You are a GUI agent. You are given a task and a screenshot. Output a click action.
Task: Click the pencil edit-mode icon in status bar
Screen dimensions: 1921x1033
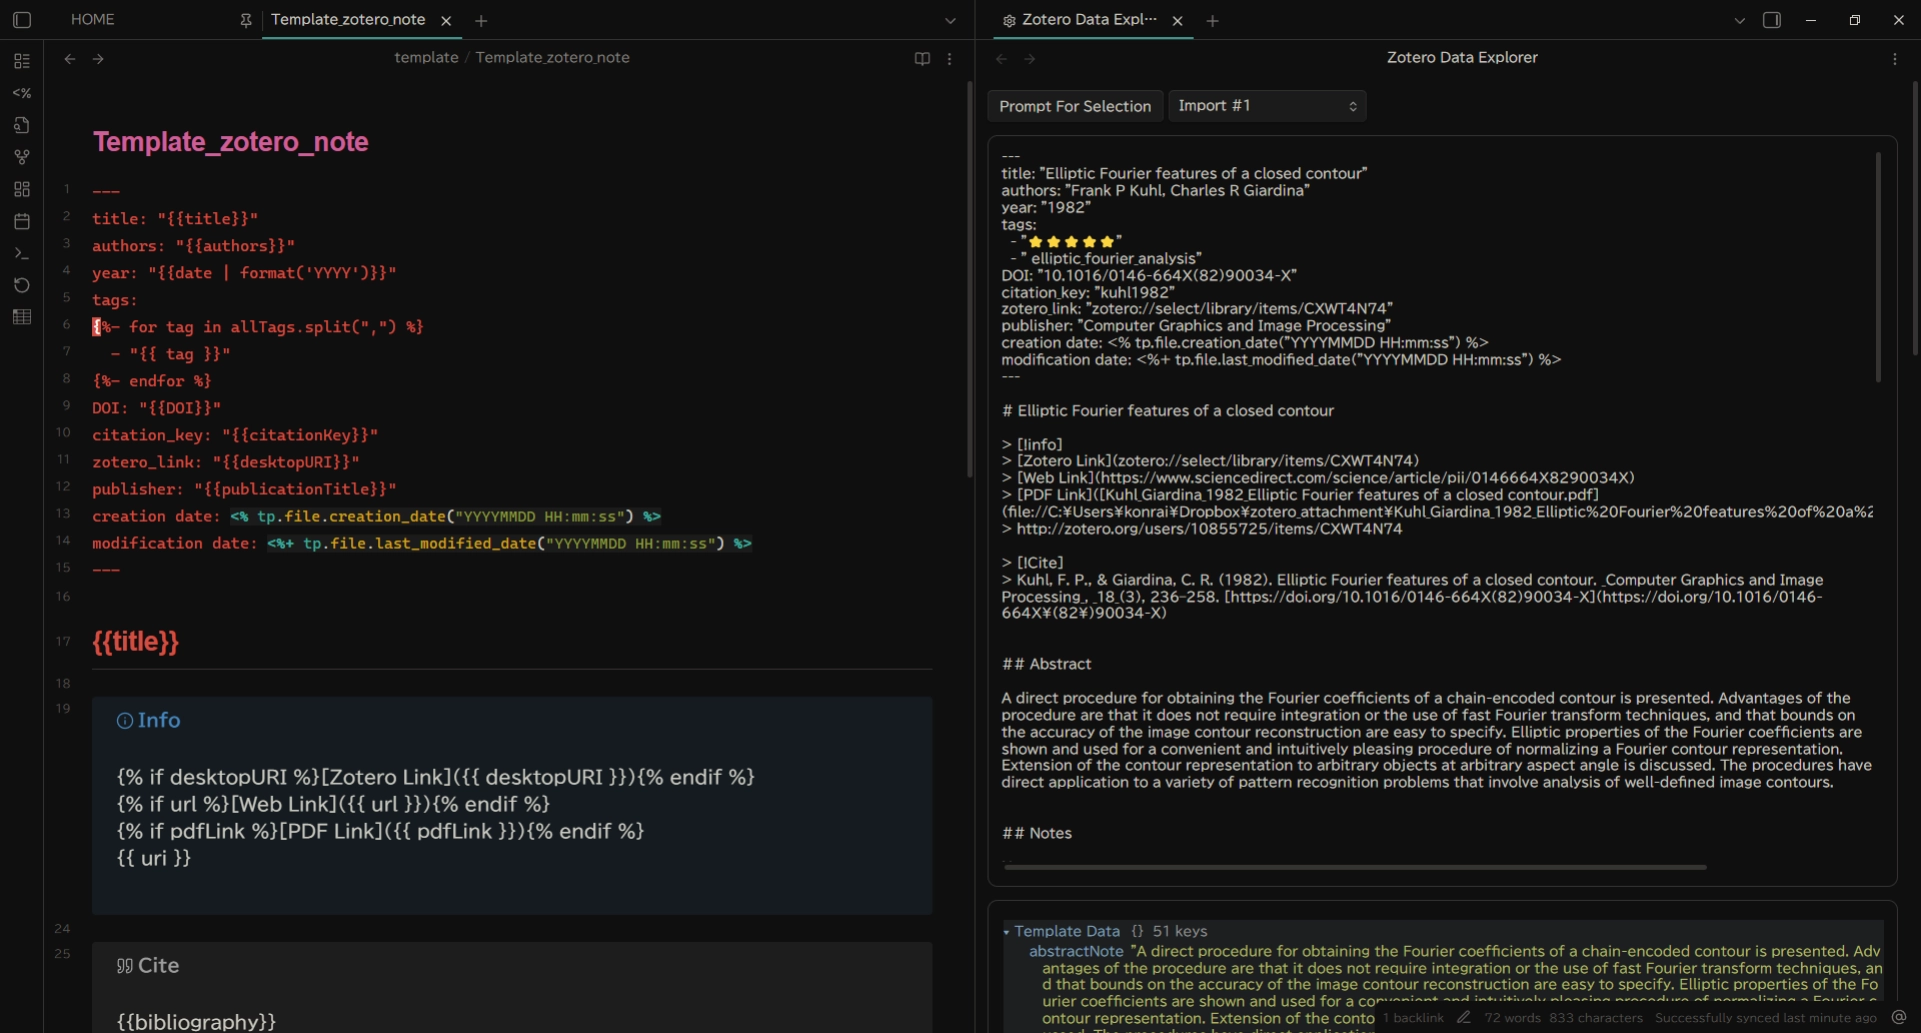(x=1464, y=1018)
